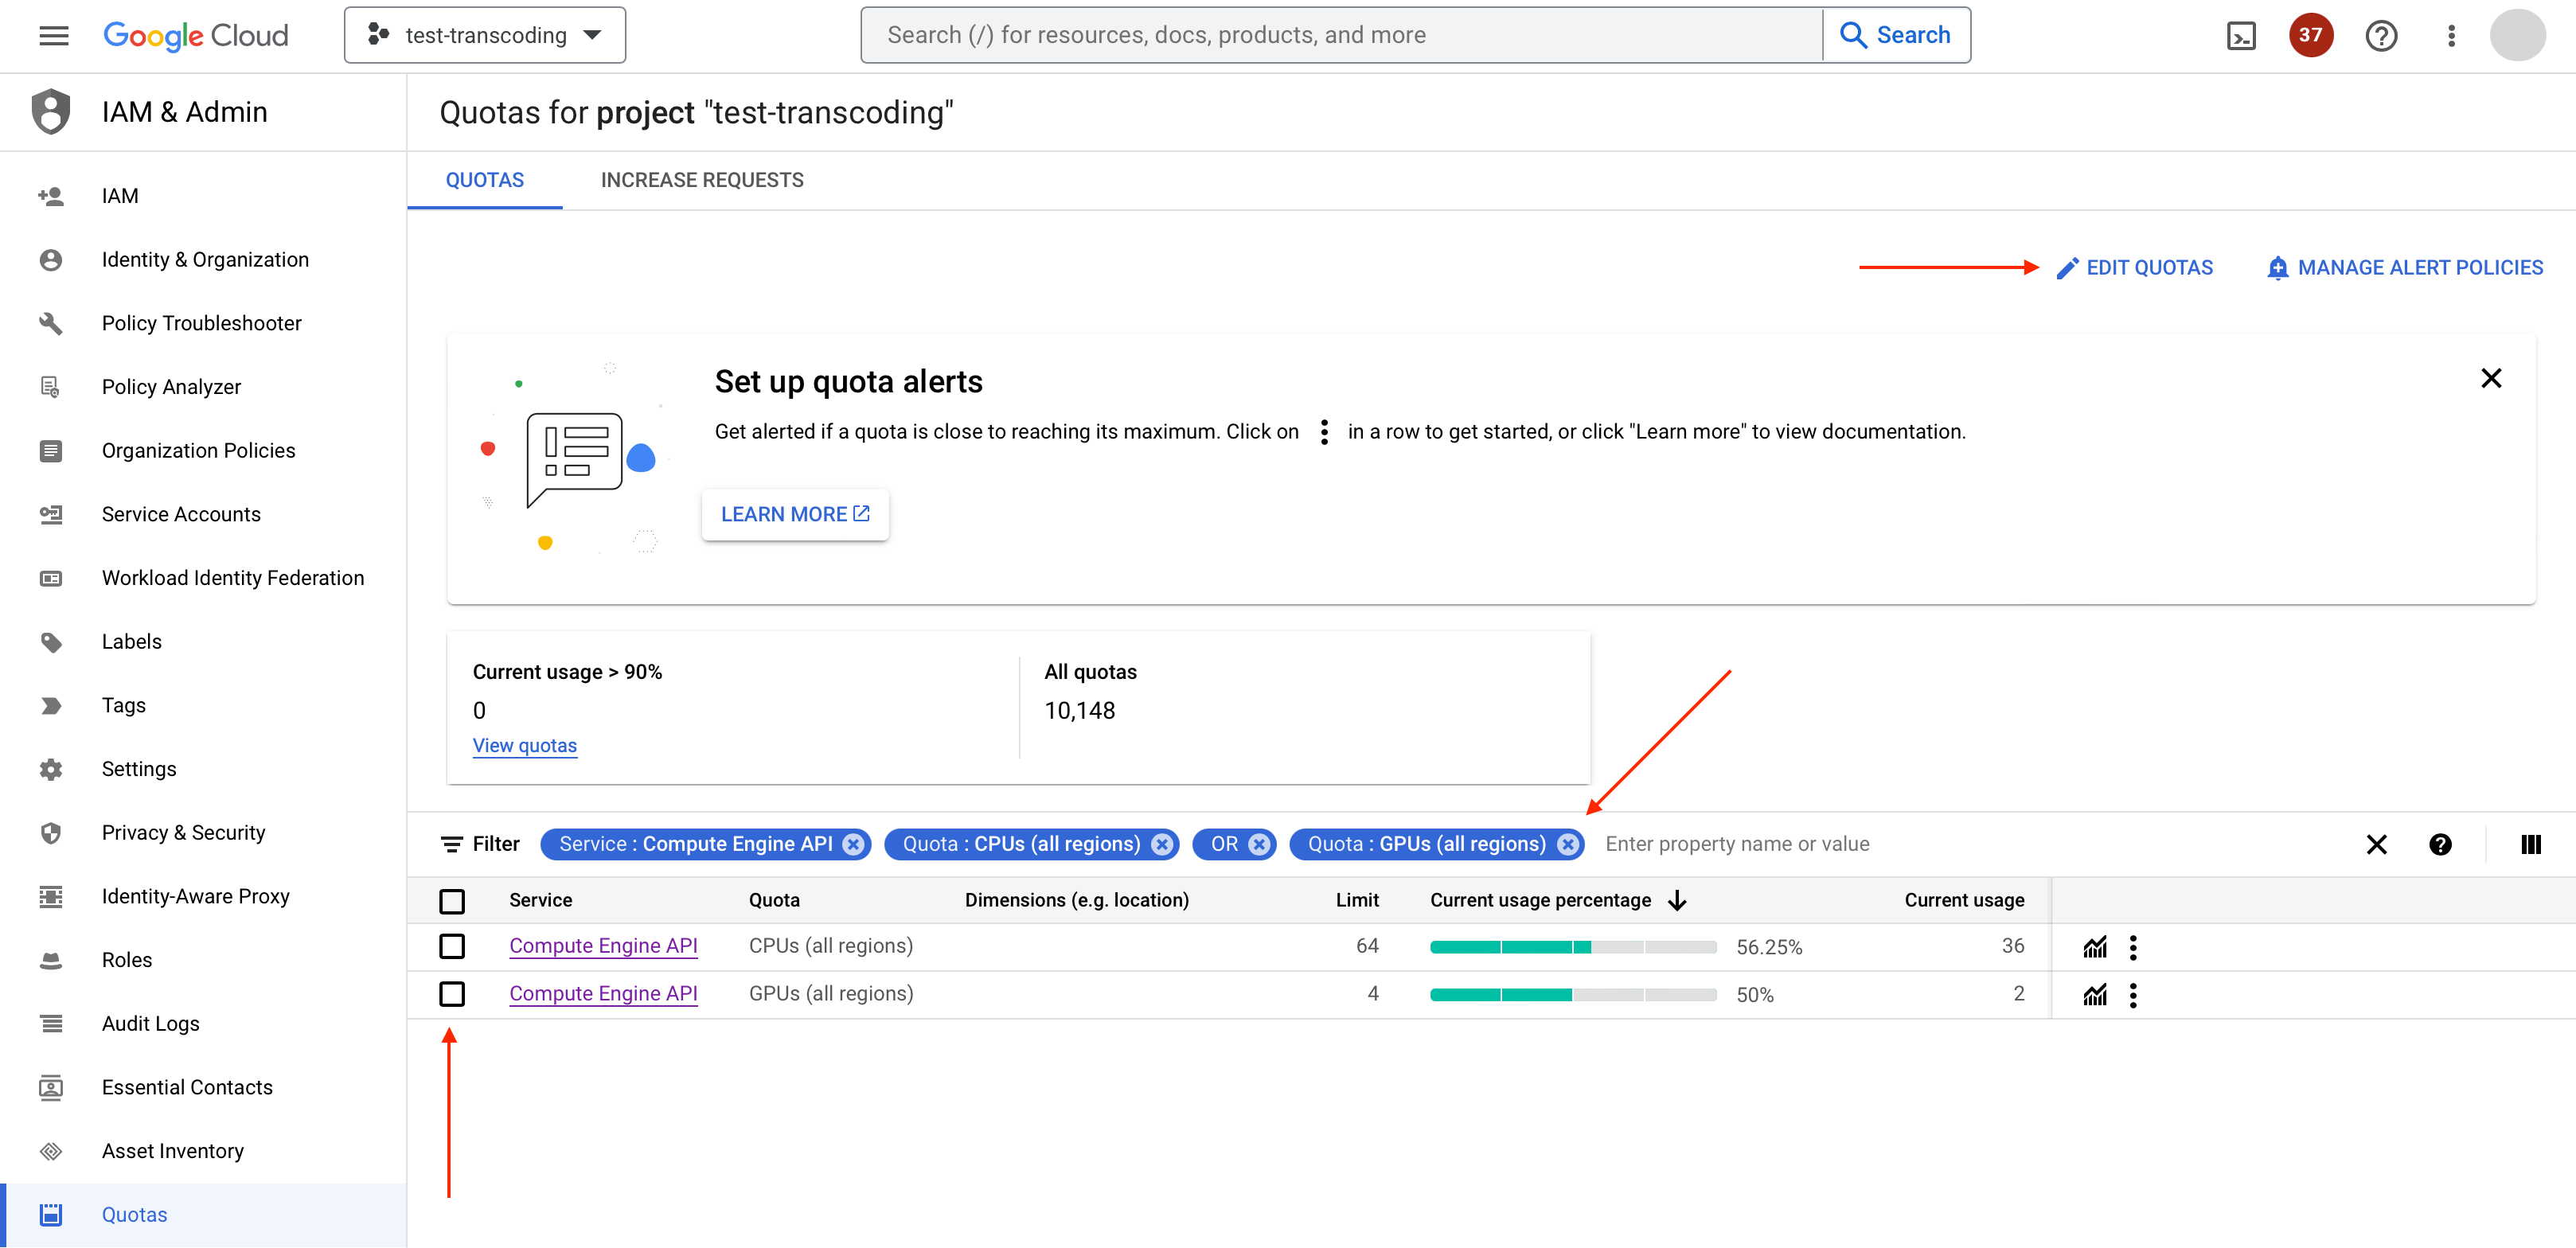2576x1248 pixels.
Task: Tick the select-all checkbox in table header
Action: (452, 901)
